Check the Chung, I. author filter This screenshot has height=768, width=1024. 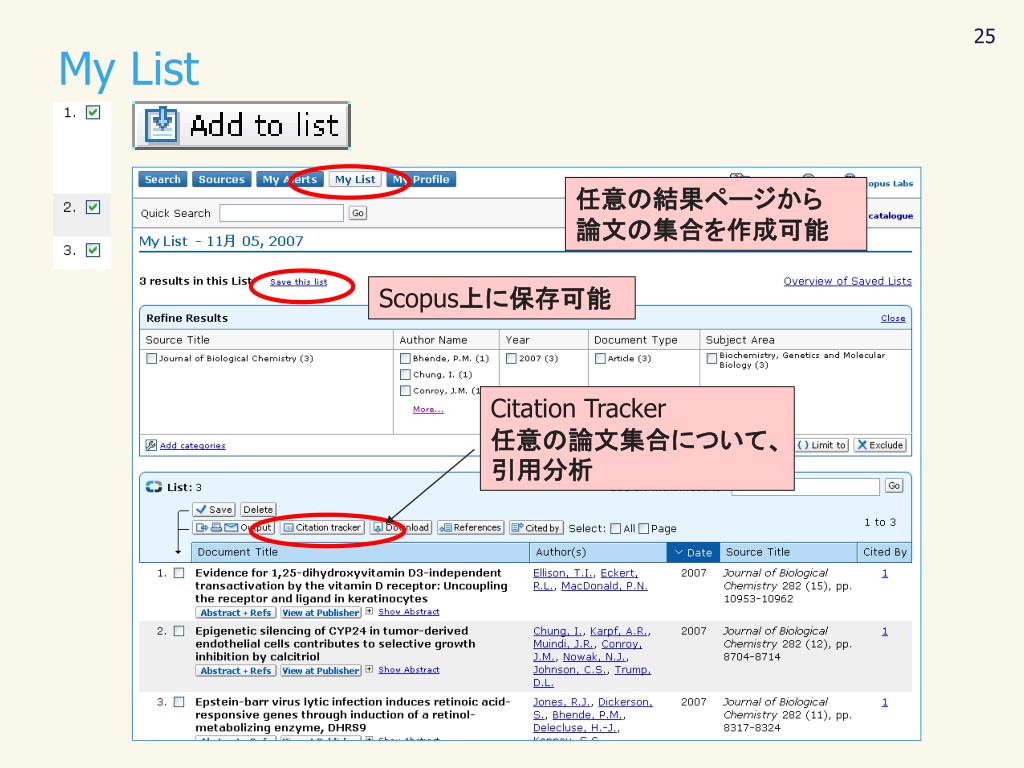[405, 375]
